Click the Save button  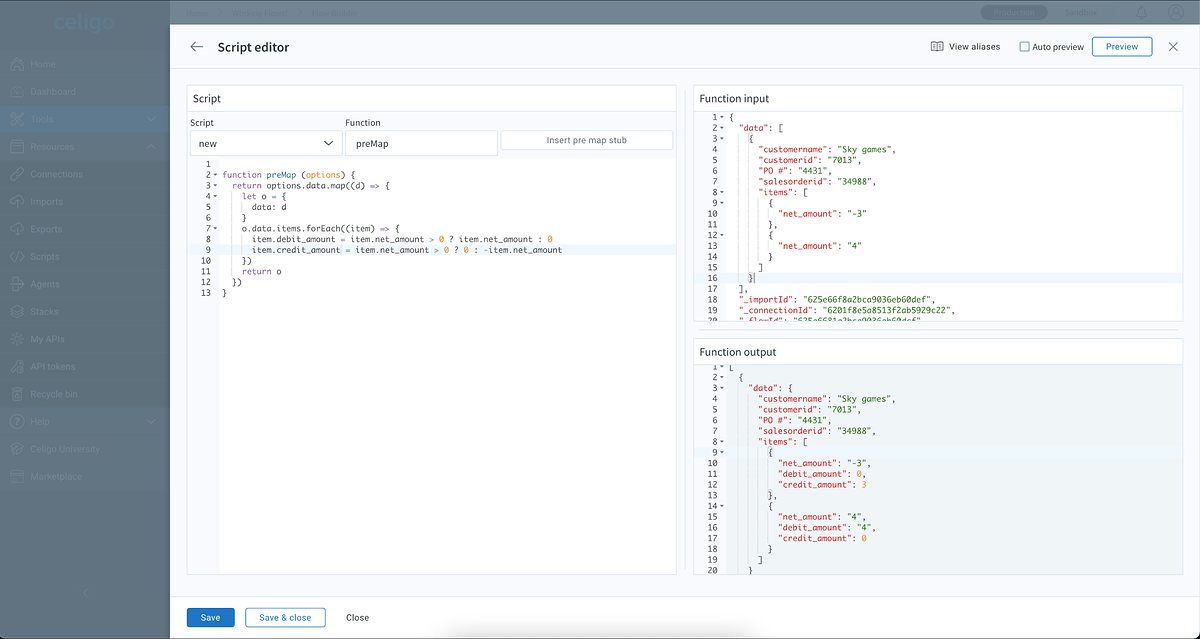[210, 617]
